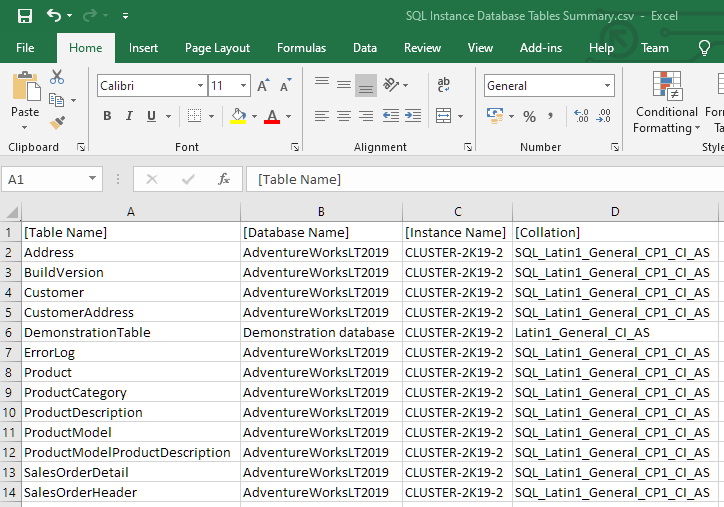
Task: Open the Add-ins tab
Action: (x=541, y=48)
